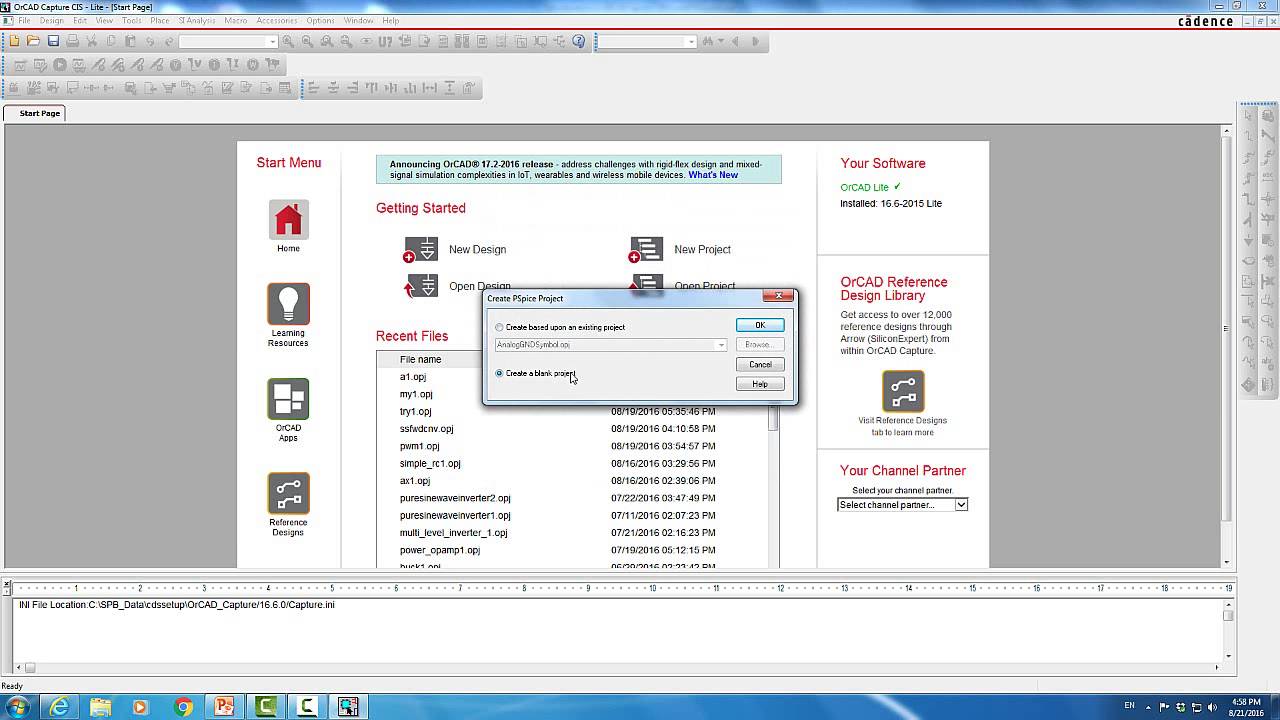This screenshot has width=1280, height=720.
Task: Click the New Project link text
Action: (x=702, y=249)
